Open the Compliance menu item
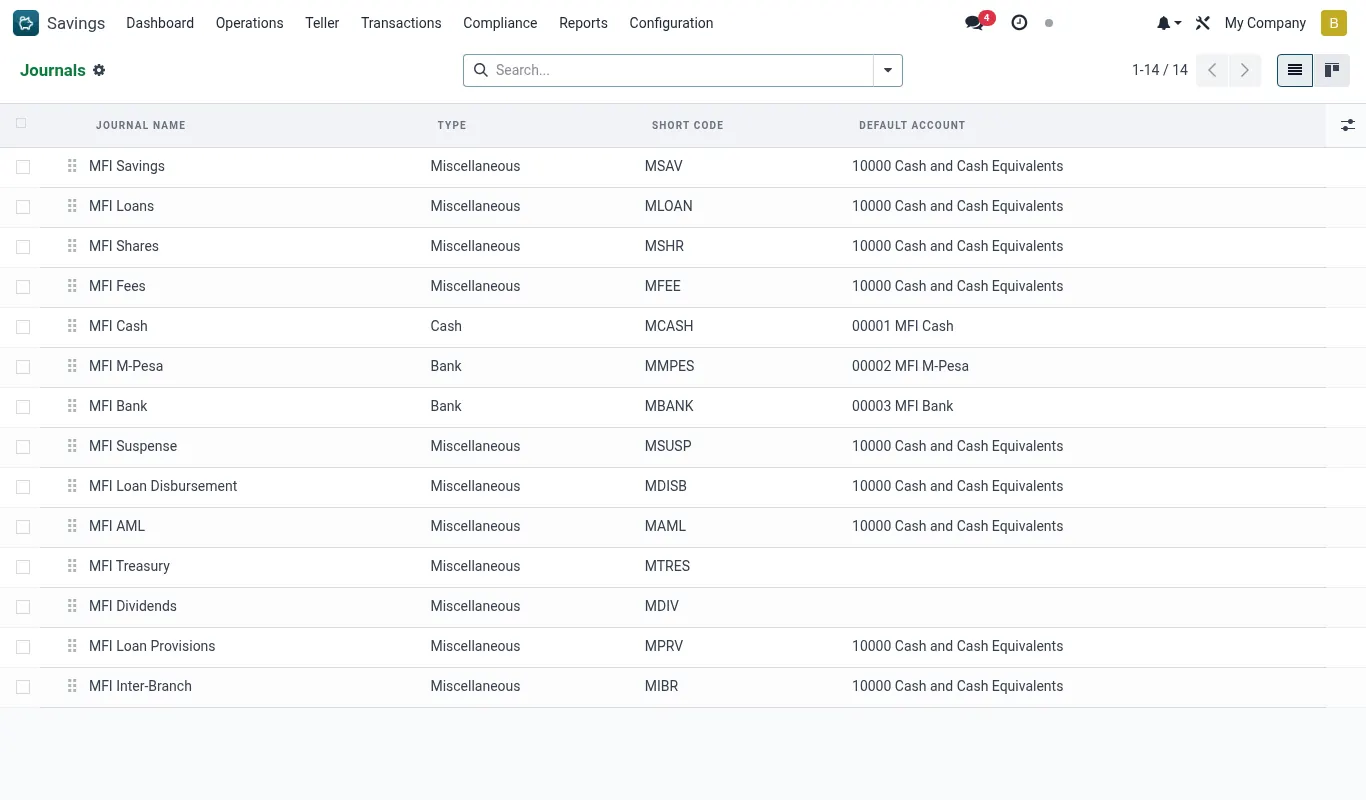 coord(500,23)
